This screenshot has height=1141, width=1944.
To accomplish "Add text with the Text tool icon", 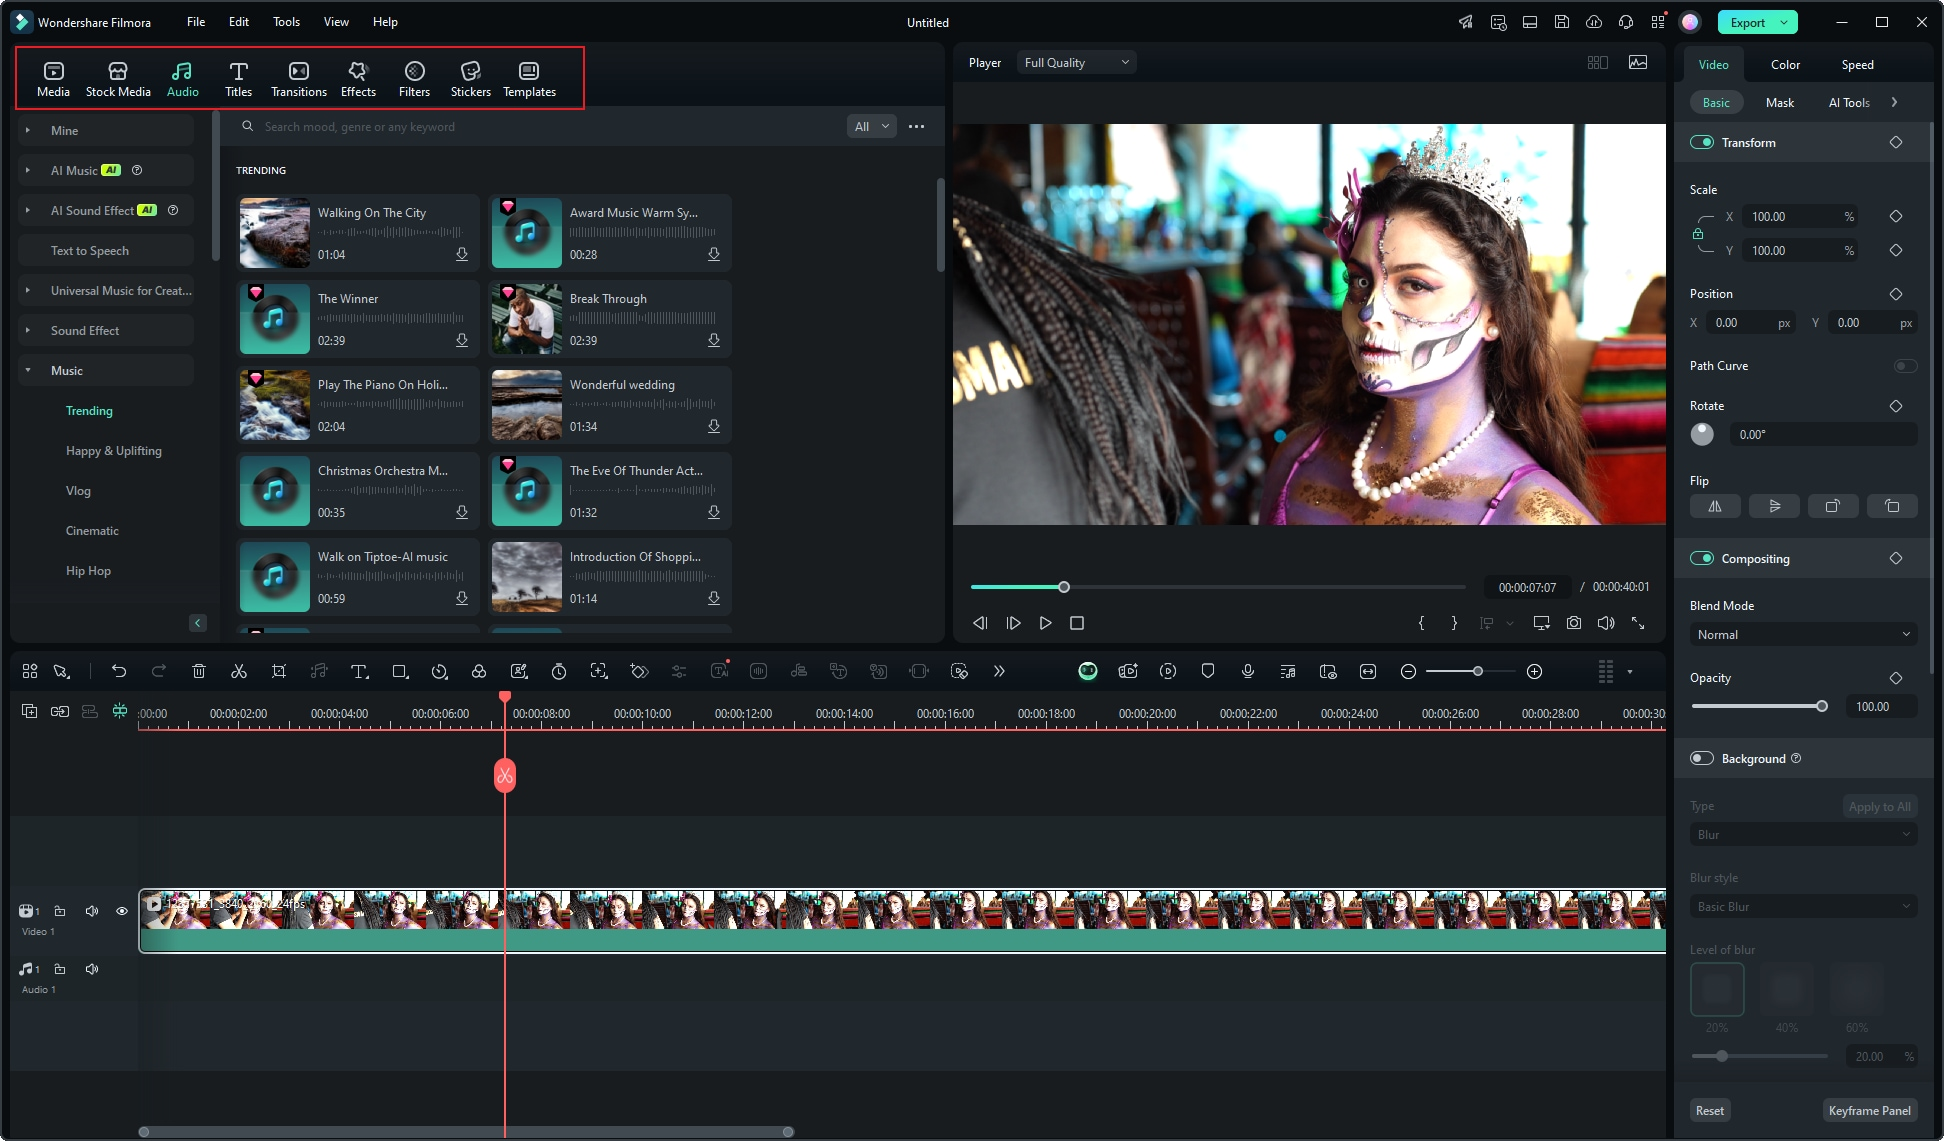I will pyautogui.click(x=359, y=671).
